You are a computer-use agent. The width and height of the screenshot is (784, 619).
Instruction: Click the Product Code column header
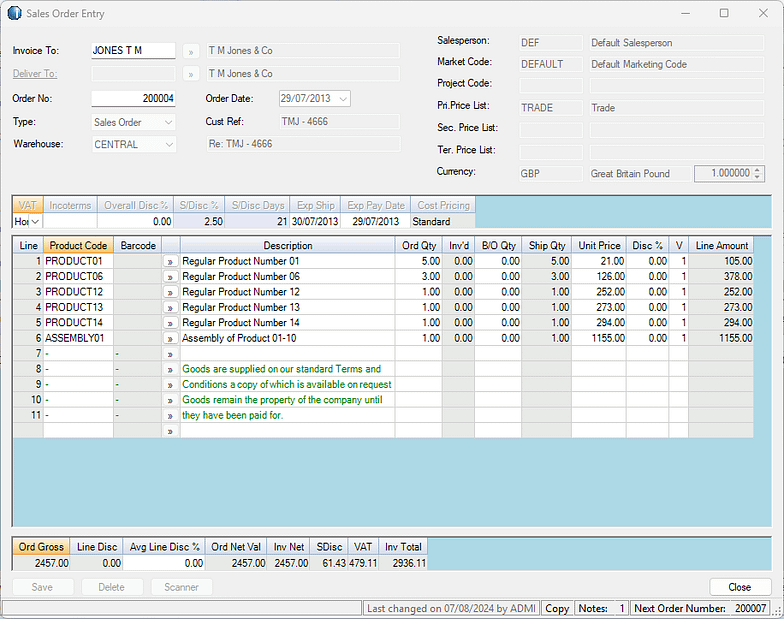point(78,245)
